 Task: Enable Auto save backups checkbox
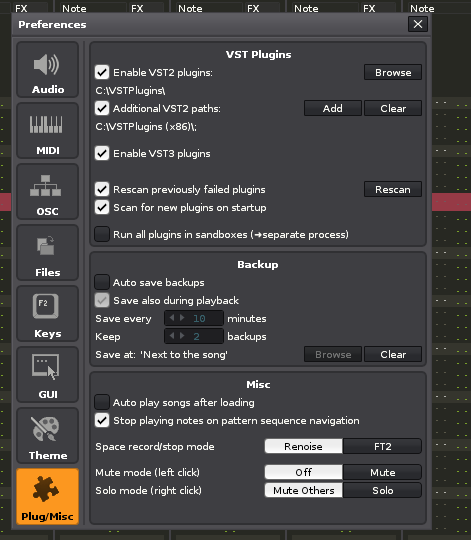coord(102,282)
